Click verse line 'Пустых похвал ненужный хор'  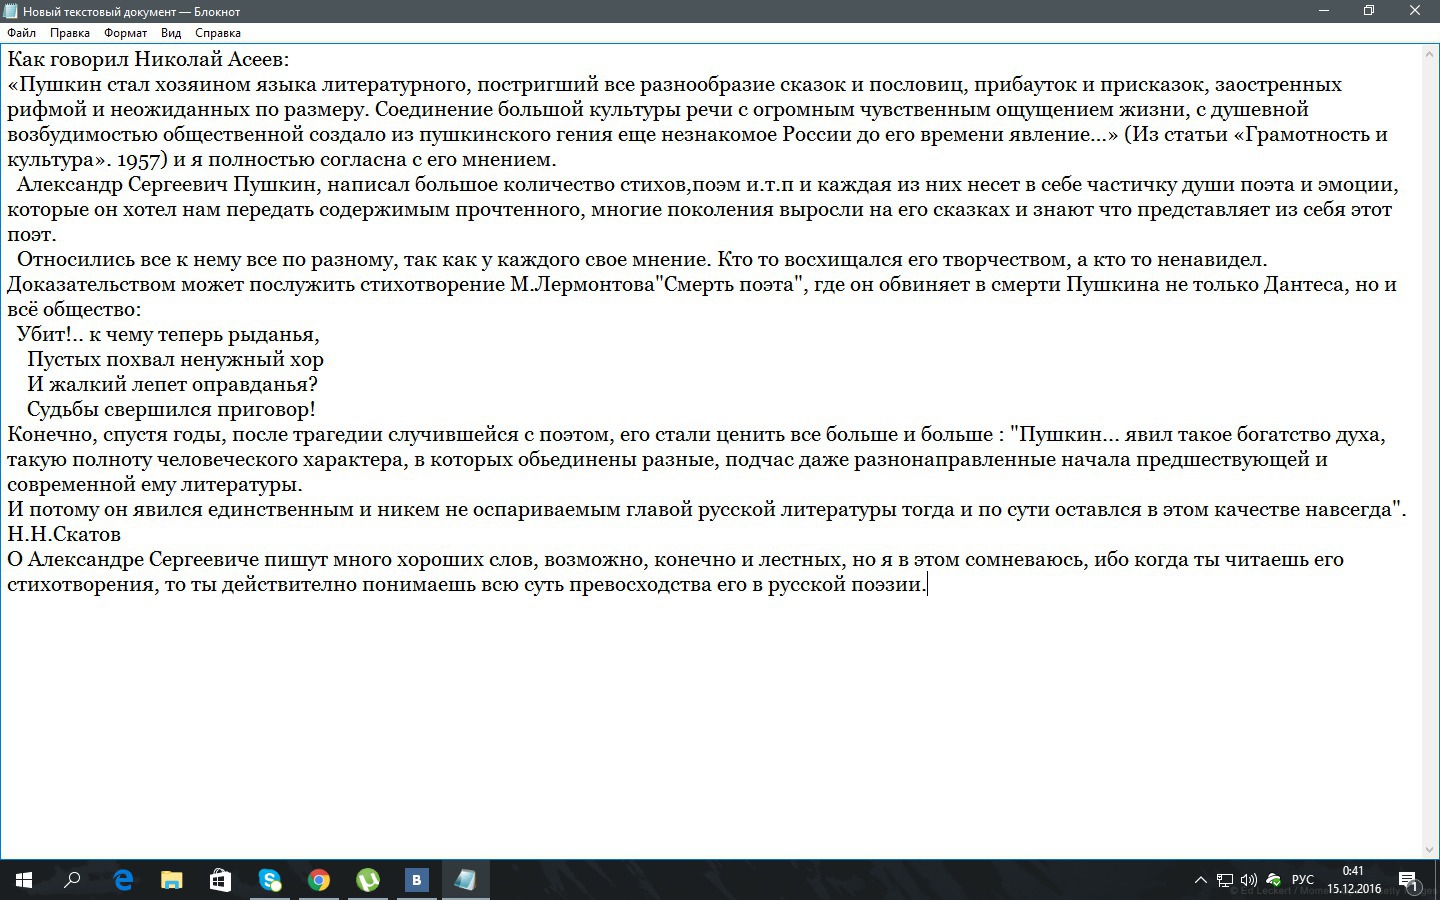[x=175, y=359]
